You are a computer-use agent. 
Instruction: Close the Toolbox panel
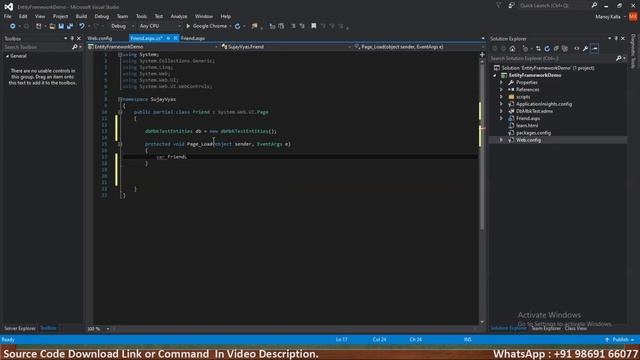coord(79,38)
